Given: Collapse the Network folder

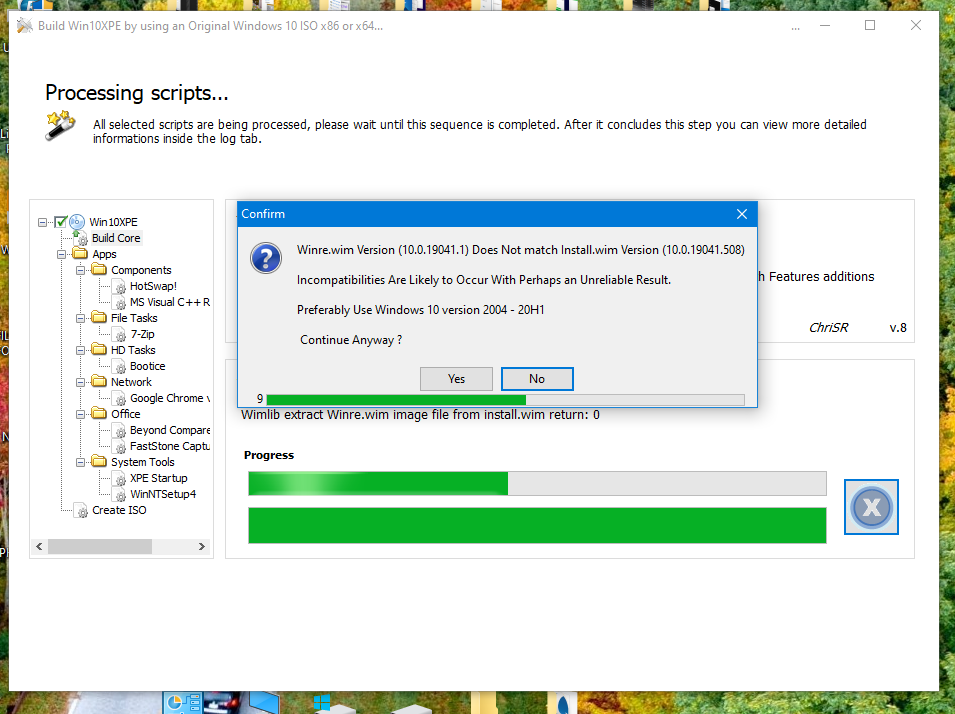Looking at the screenshot, I should pyautogui.click(x=80, y=383).
